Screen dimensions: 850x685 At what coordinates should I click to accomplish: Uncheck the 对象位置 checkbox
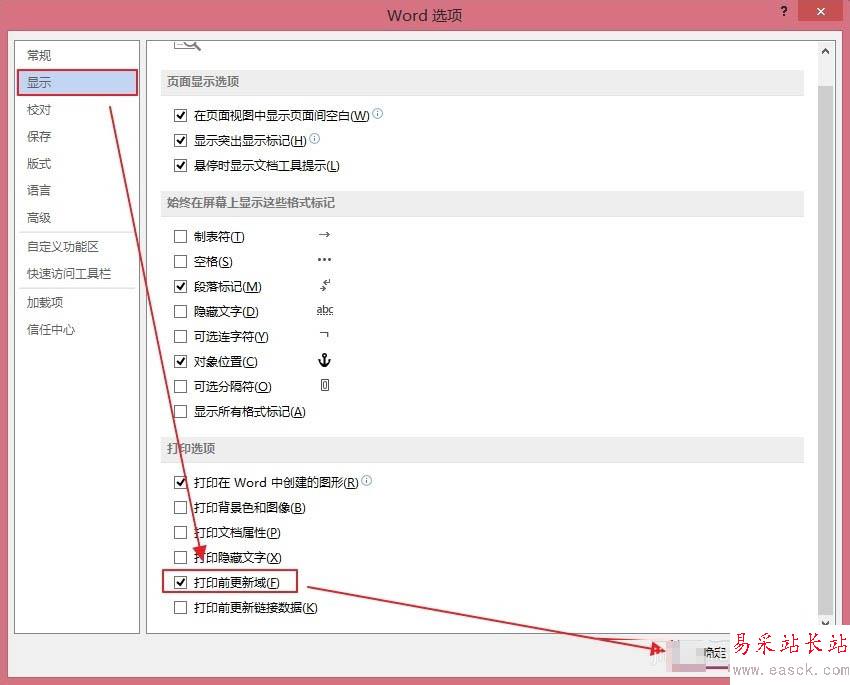tap(181, 361)
